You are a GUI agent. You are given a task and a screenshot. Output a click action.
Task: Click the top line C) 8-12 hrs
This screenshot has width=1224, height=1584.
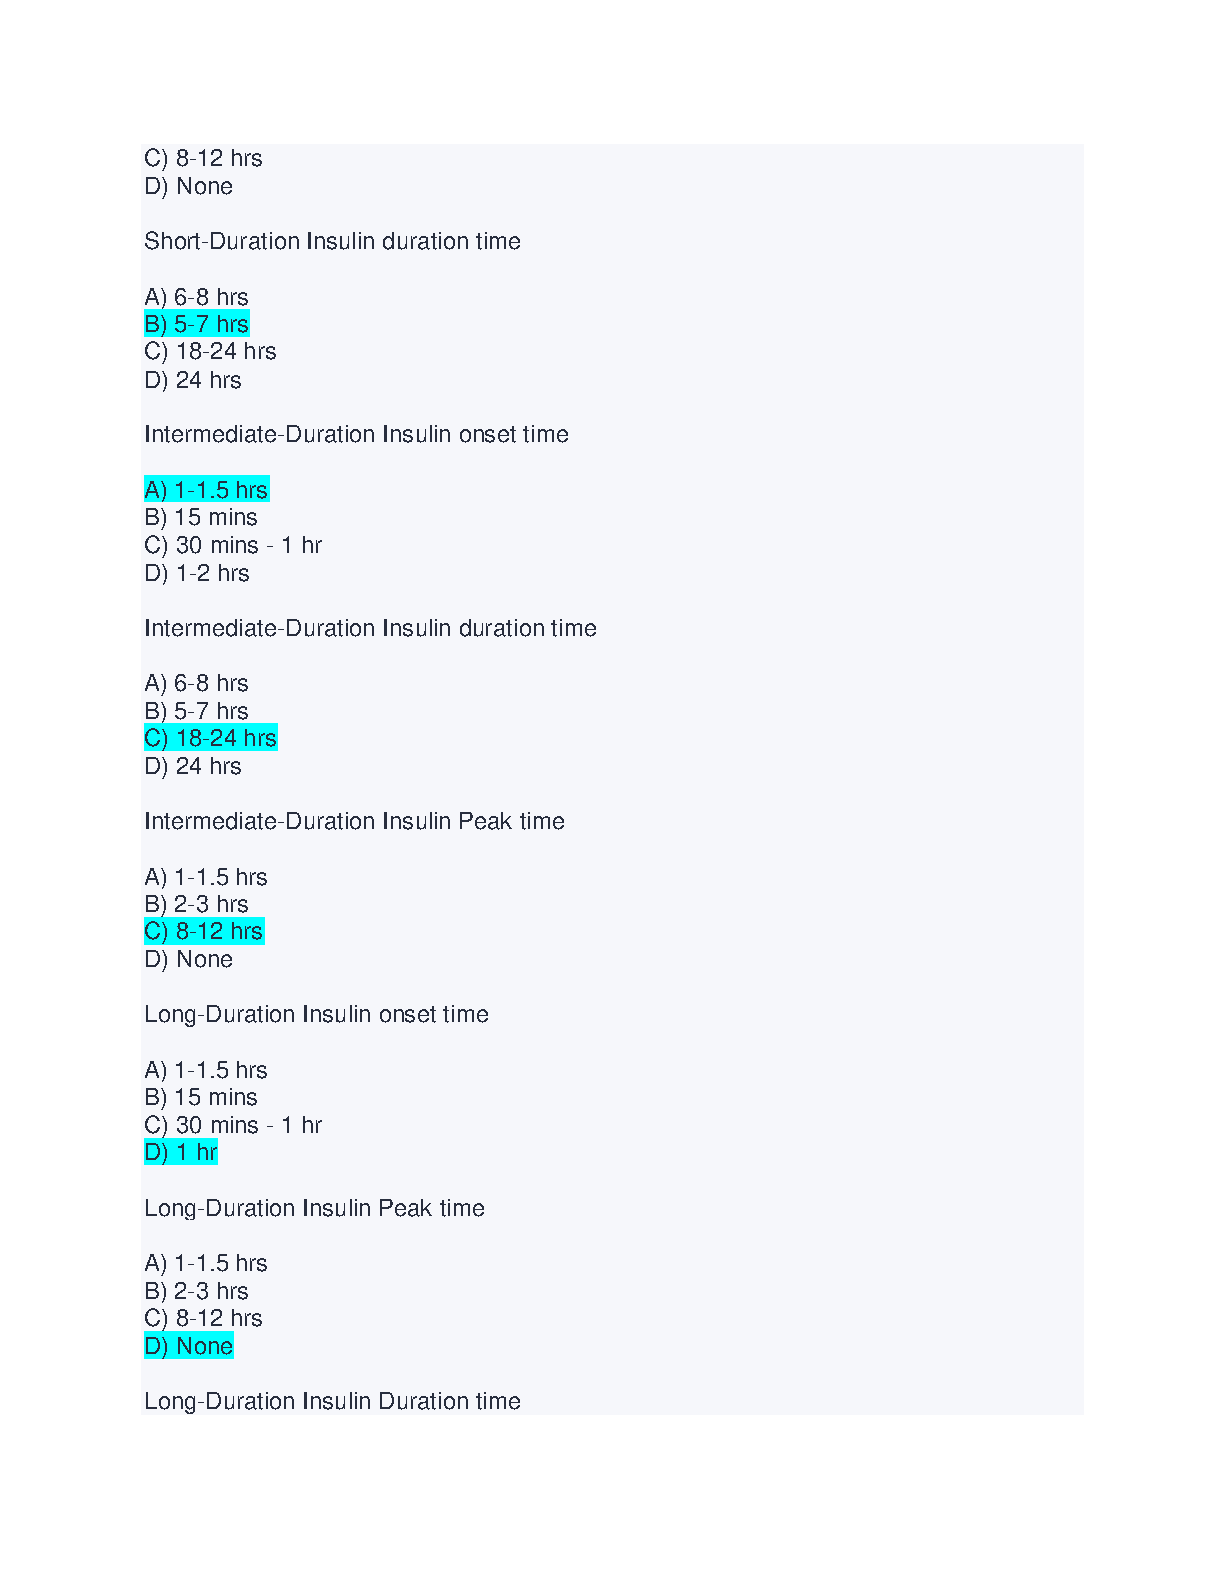coord(203,158)
